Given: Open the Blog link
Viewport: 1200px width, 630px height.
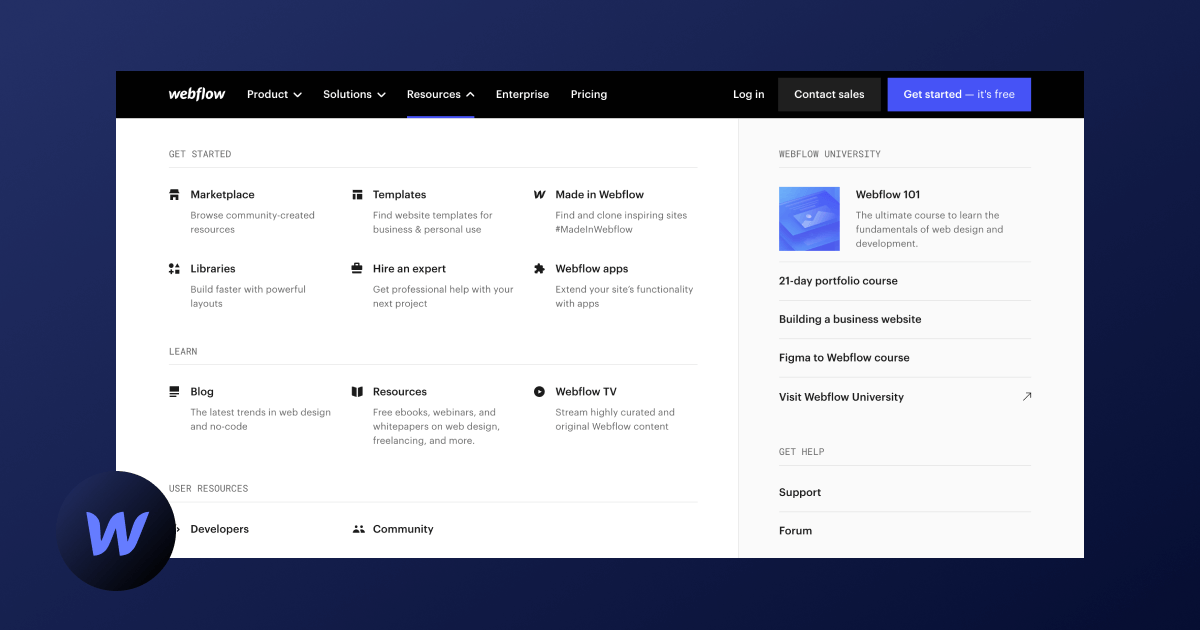Looking at the screenshot, I should tap(202, 392).
